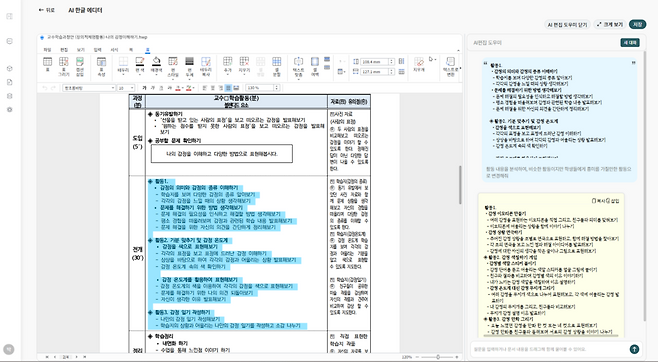Screen dimensions: 658x362
Task: Toggle italic formatting button
Action: coord(152,88)
